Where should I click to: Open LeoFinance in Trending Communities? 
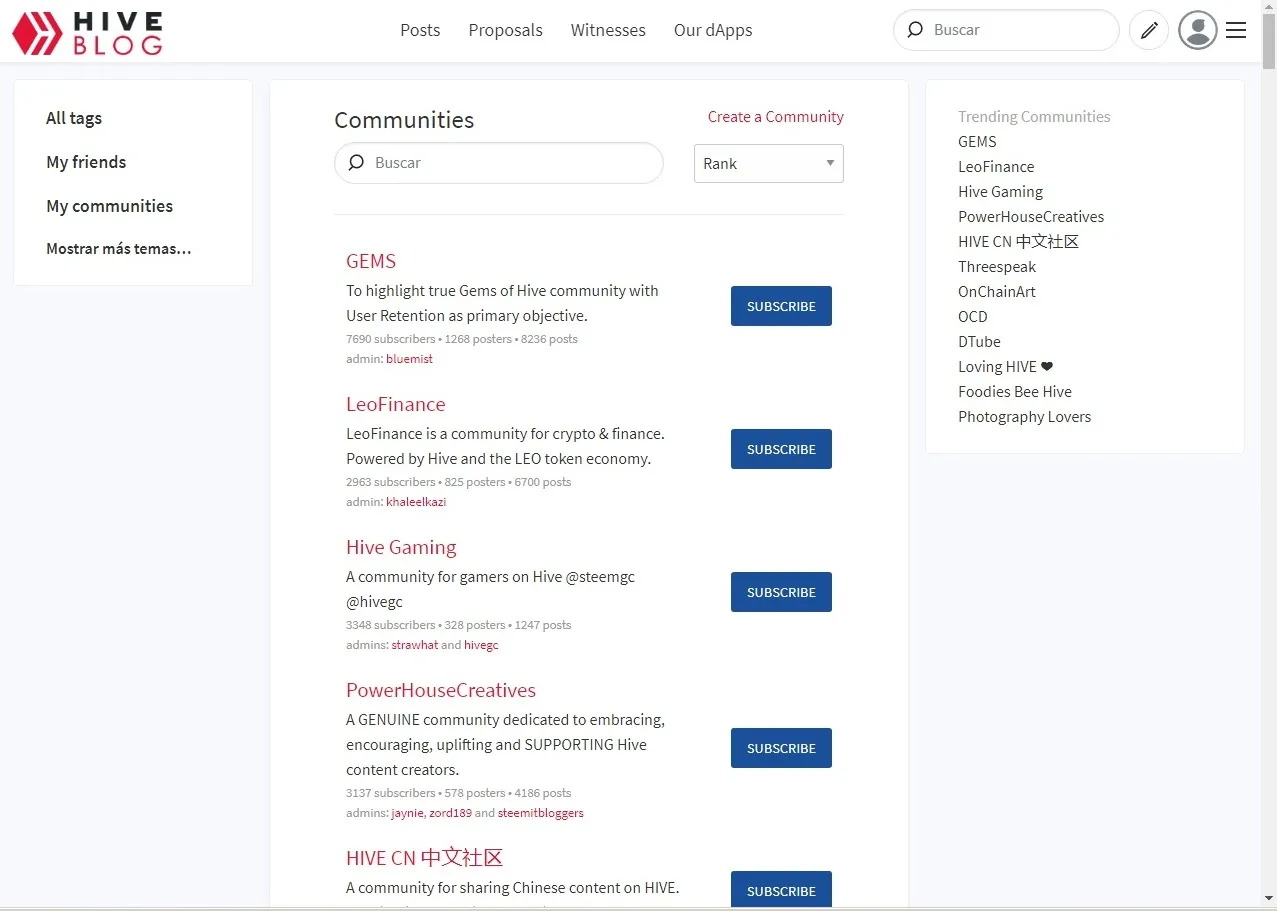click(x=996, y=166)
